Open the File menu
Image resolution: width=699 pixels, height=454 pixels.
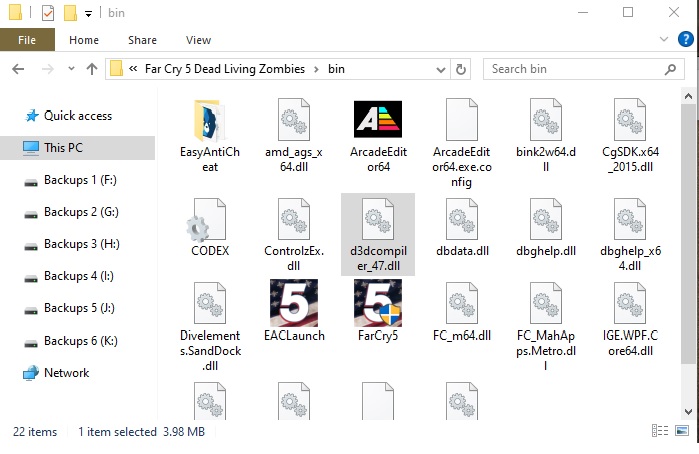[x=27, y=40]
